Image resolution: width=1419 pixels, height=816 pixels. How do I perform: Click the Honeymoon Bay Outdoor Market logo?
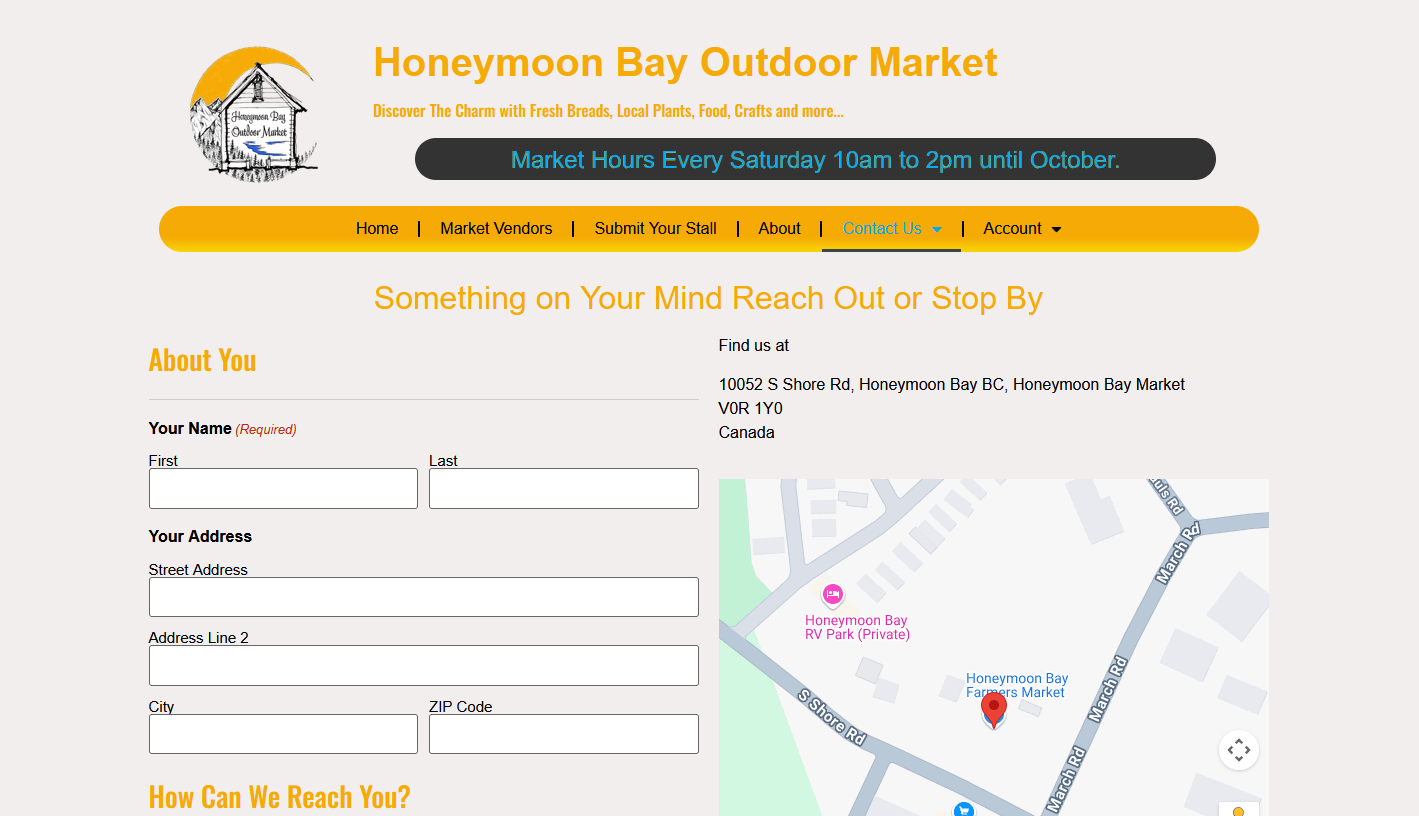[254, 114]
